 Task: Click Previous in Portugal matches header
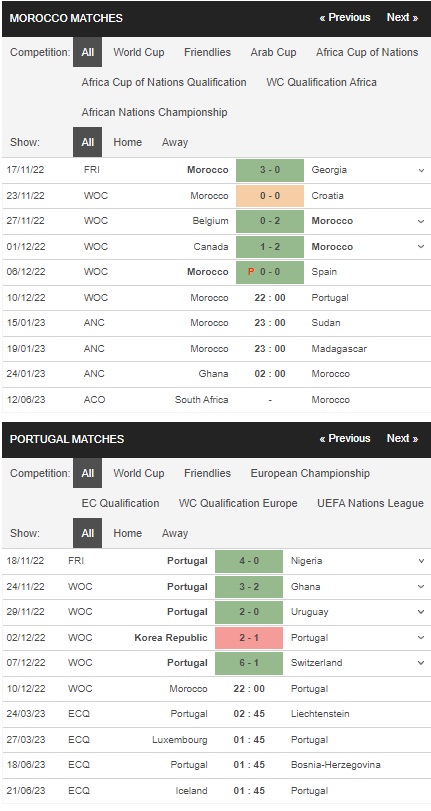pos(345,438)
